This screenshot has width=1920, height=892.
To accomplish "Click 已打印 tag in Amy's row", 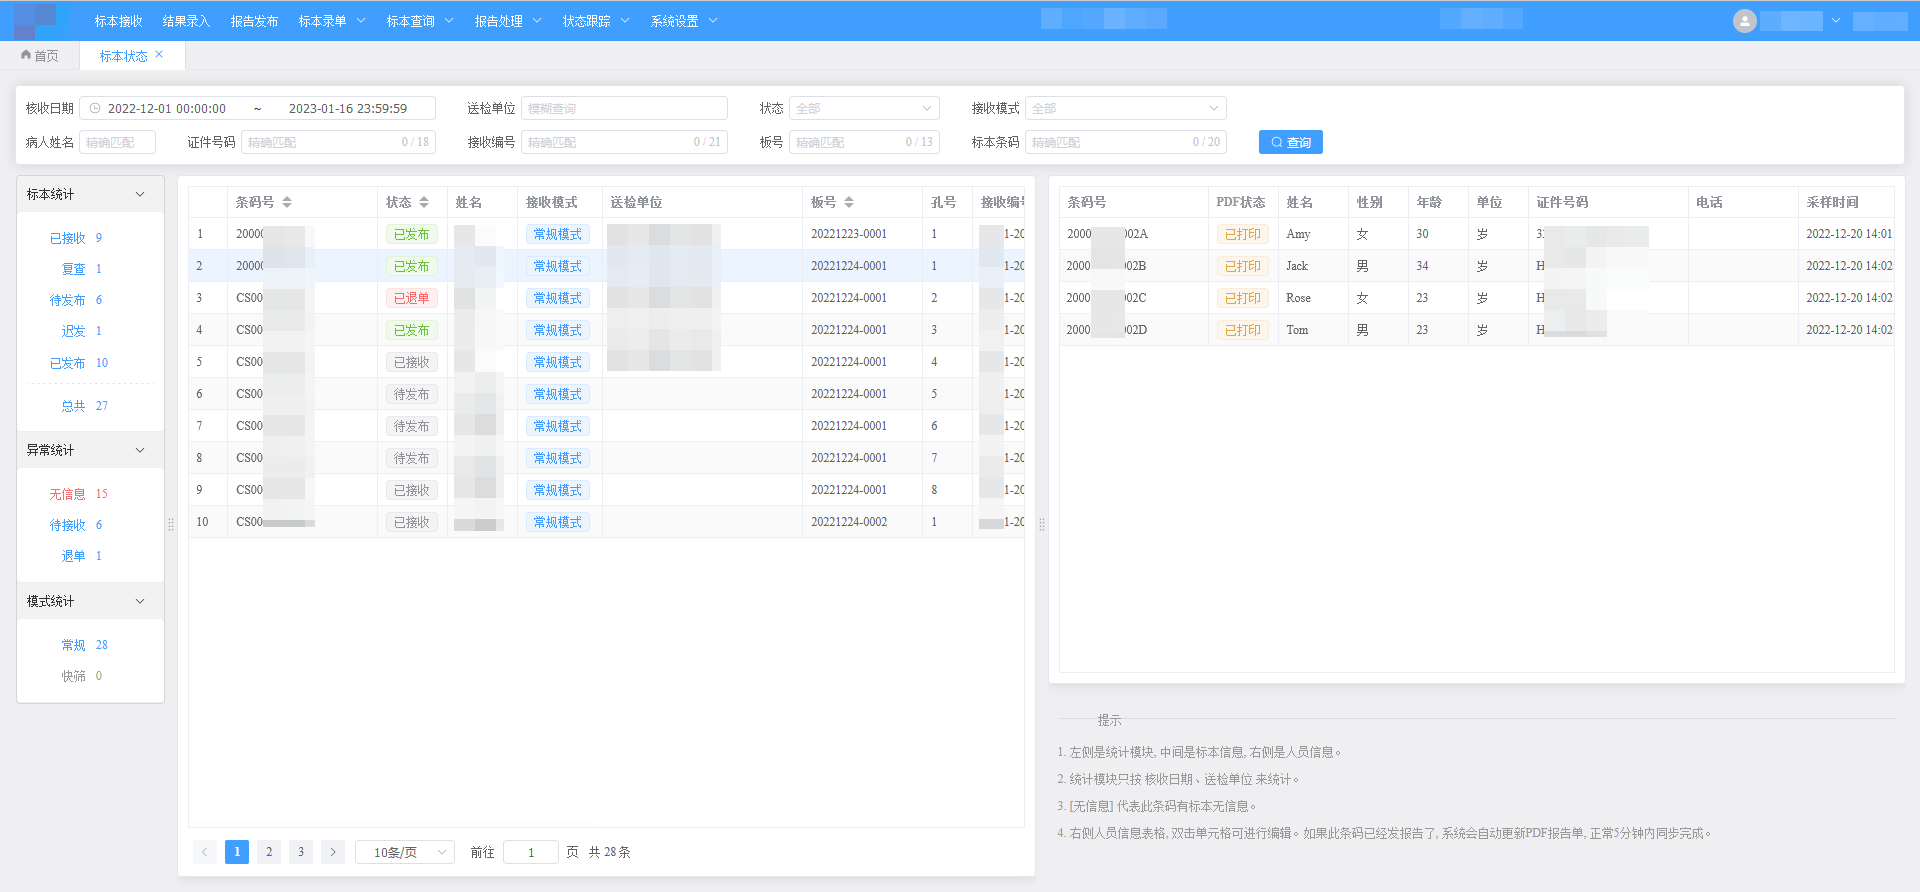I will click(x=1243, y=234).
